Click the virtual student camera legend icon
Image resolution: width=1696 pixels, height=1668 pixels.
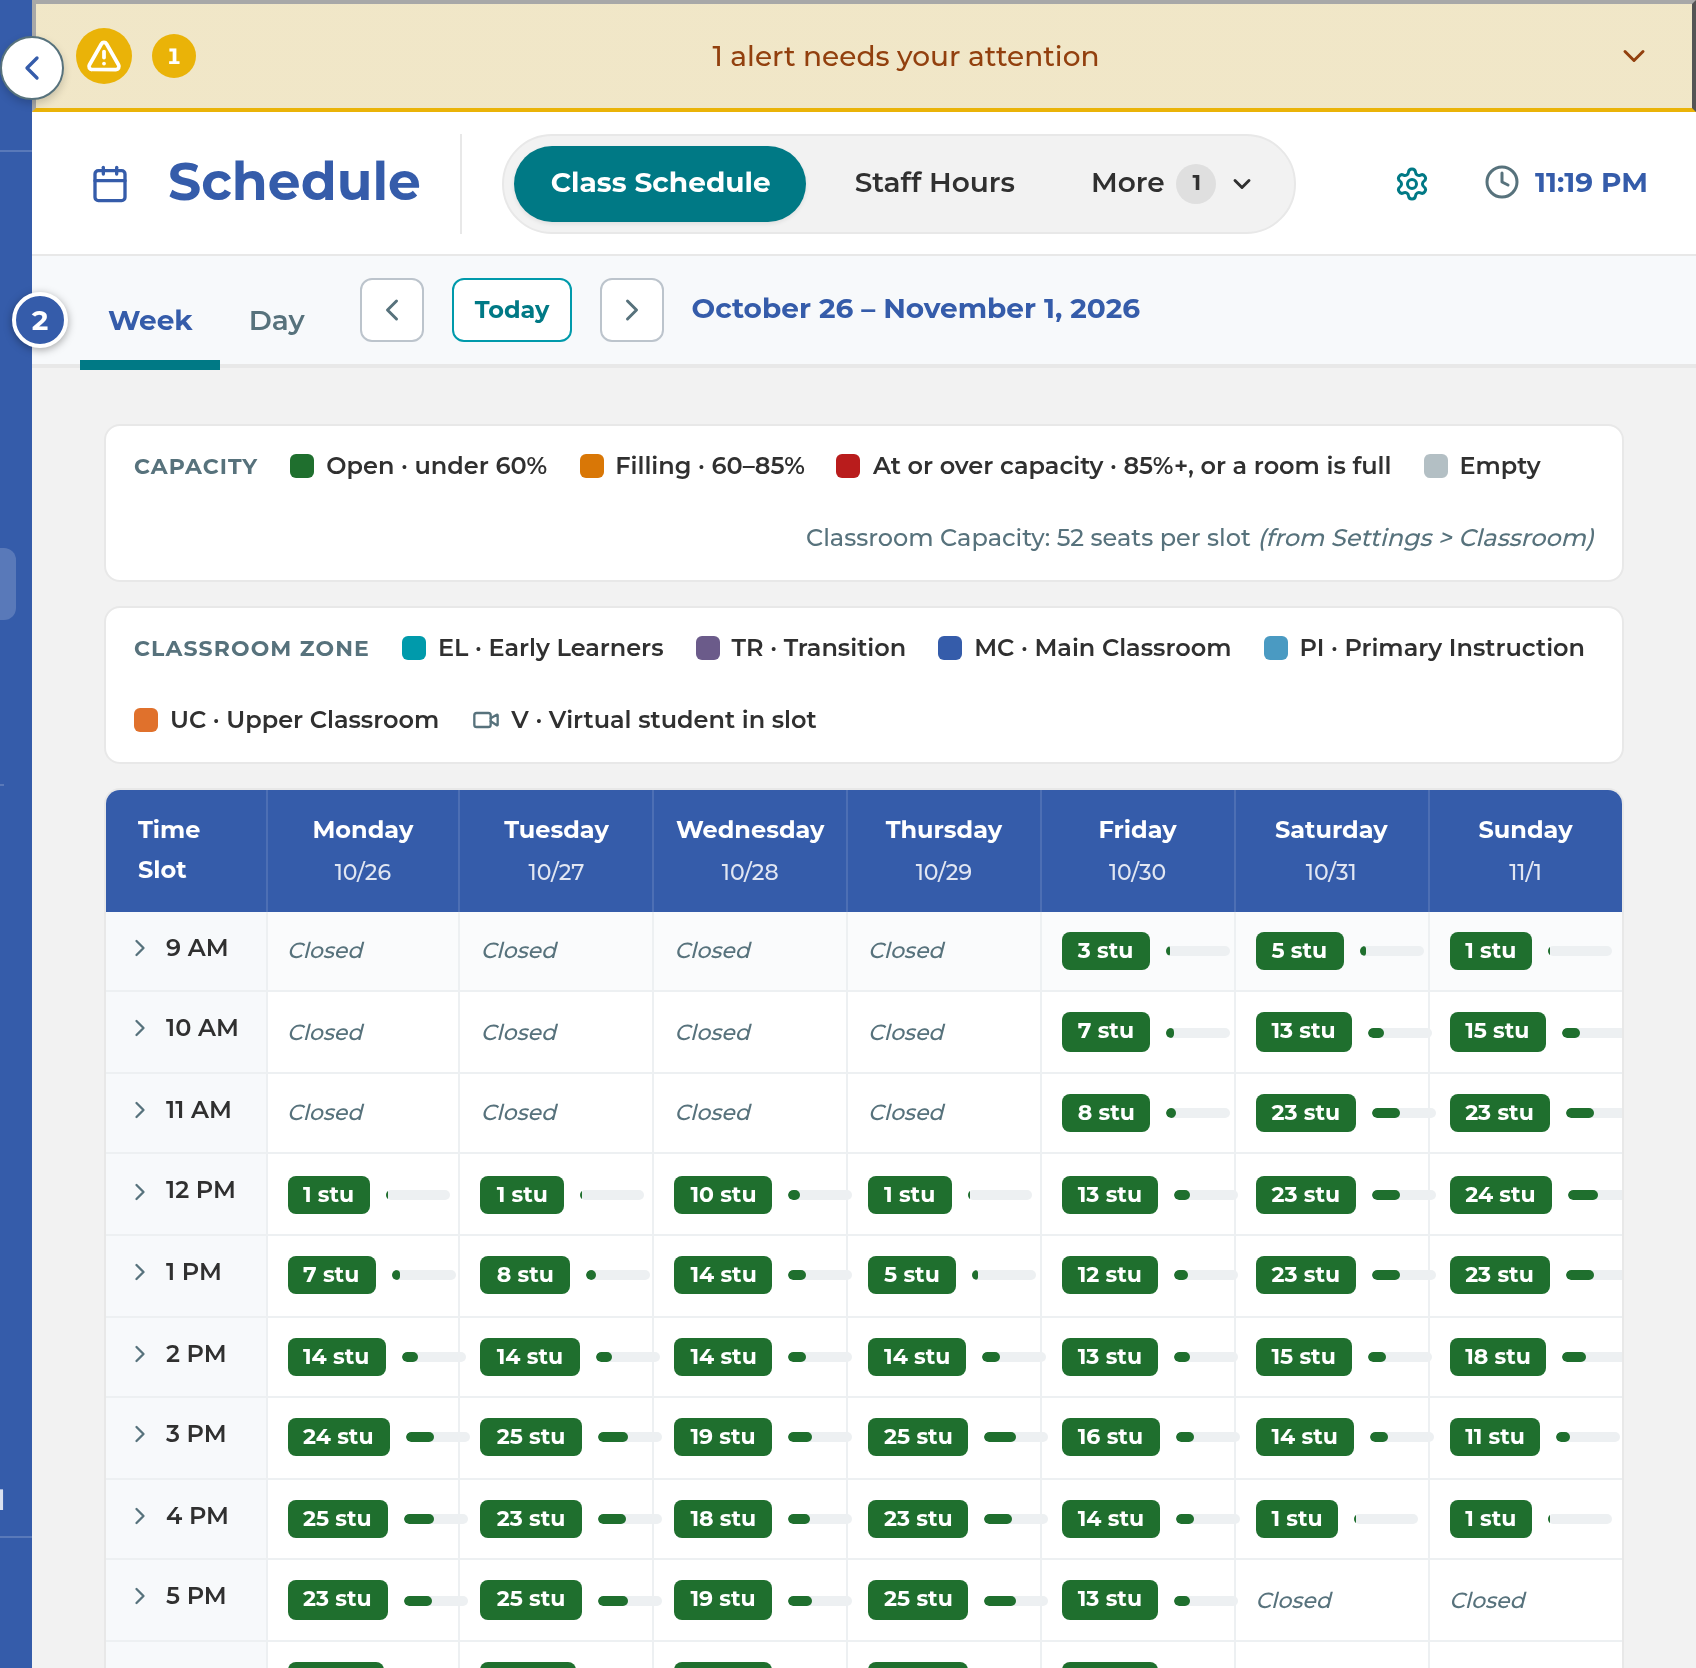coord(486,720)
